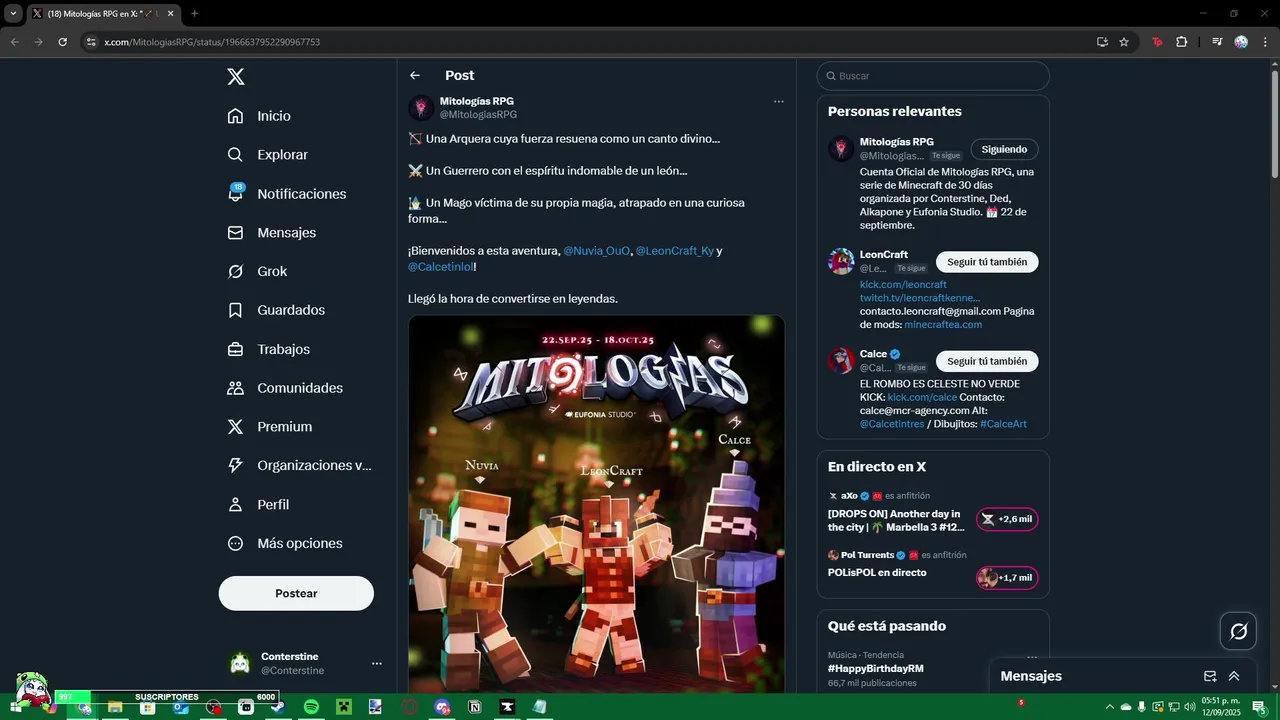Open Chrome three-dot menu
Screen dimensions: 1280x720
(x=1264, y=42)
